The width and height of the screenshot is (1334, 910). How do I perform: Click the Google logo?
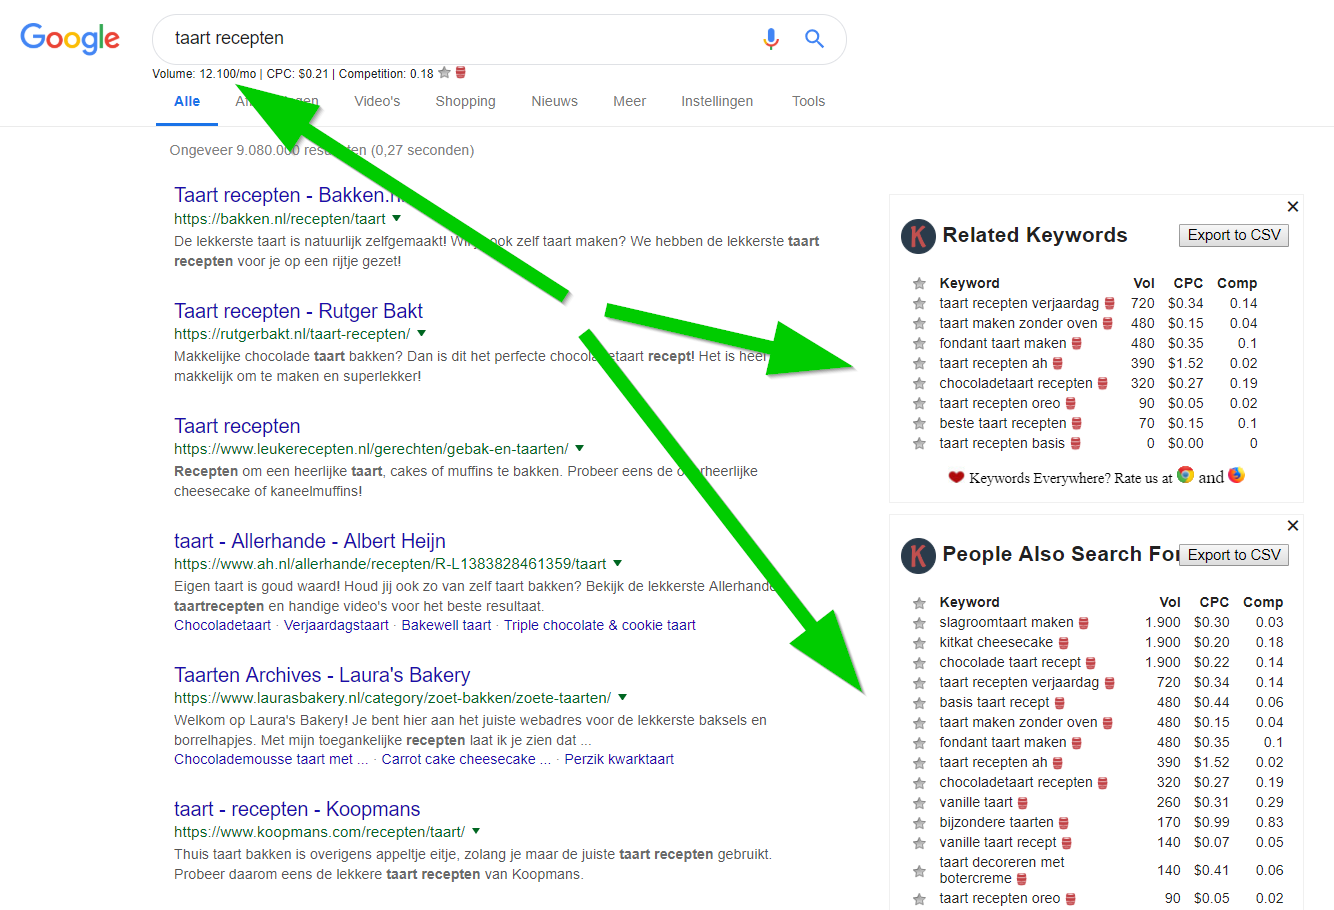(70, 38)
